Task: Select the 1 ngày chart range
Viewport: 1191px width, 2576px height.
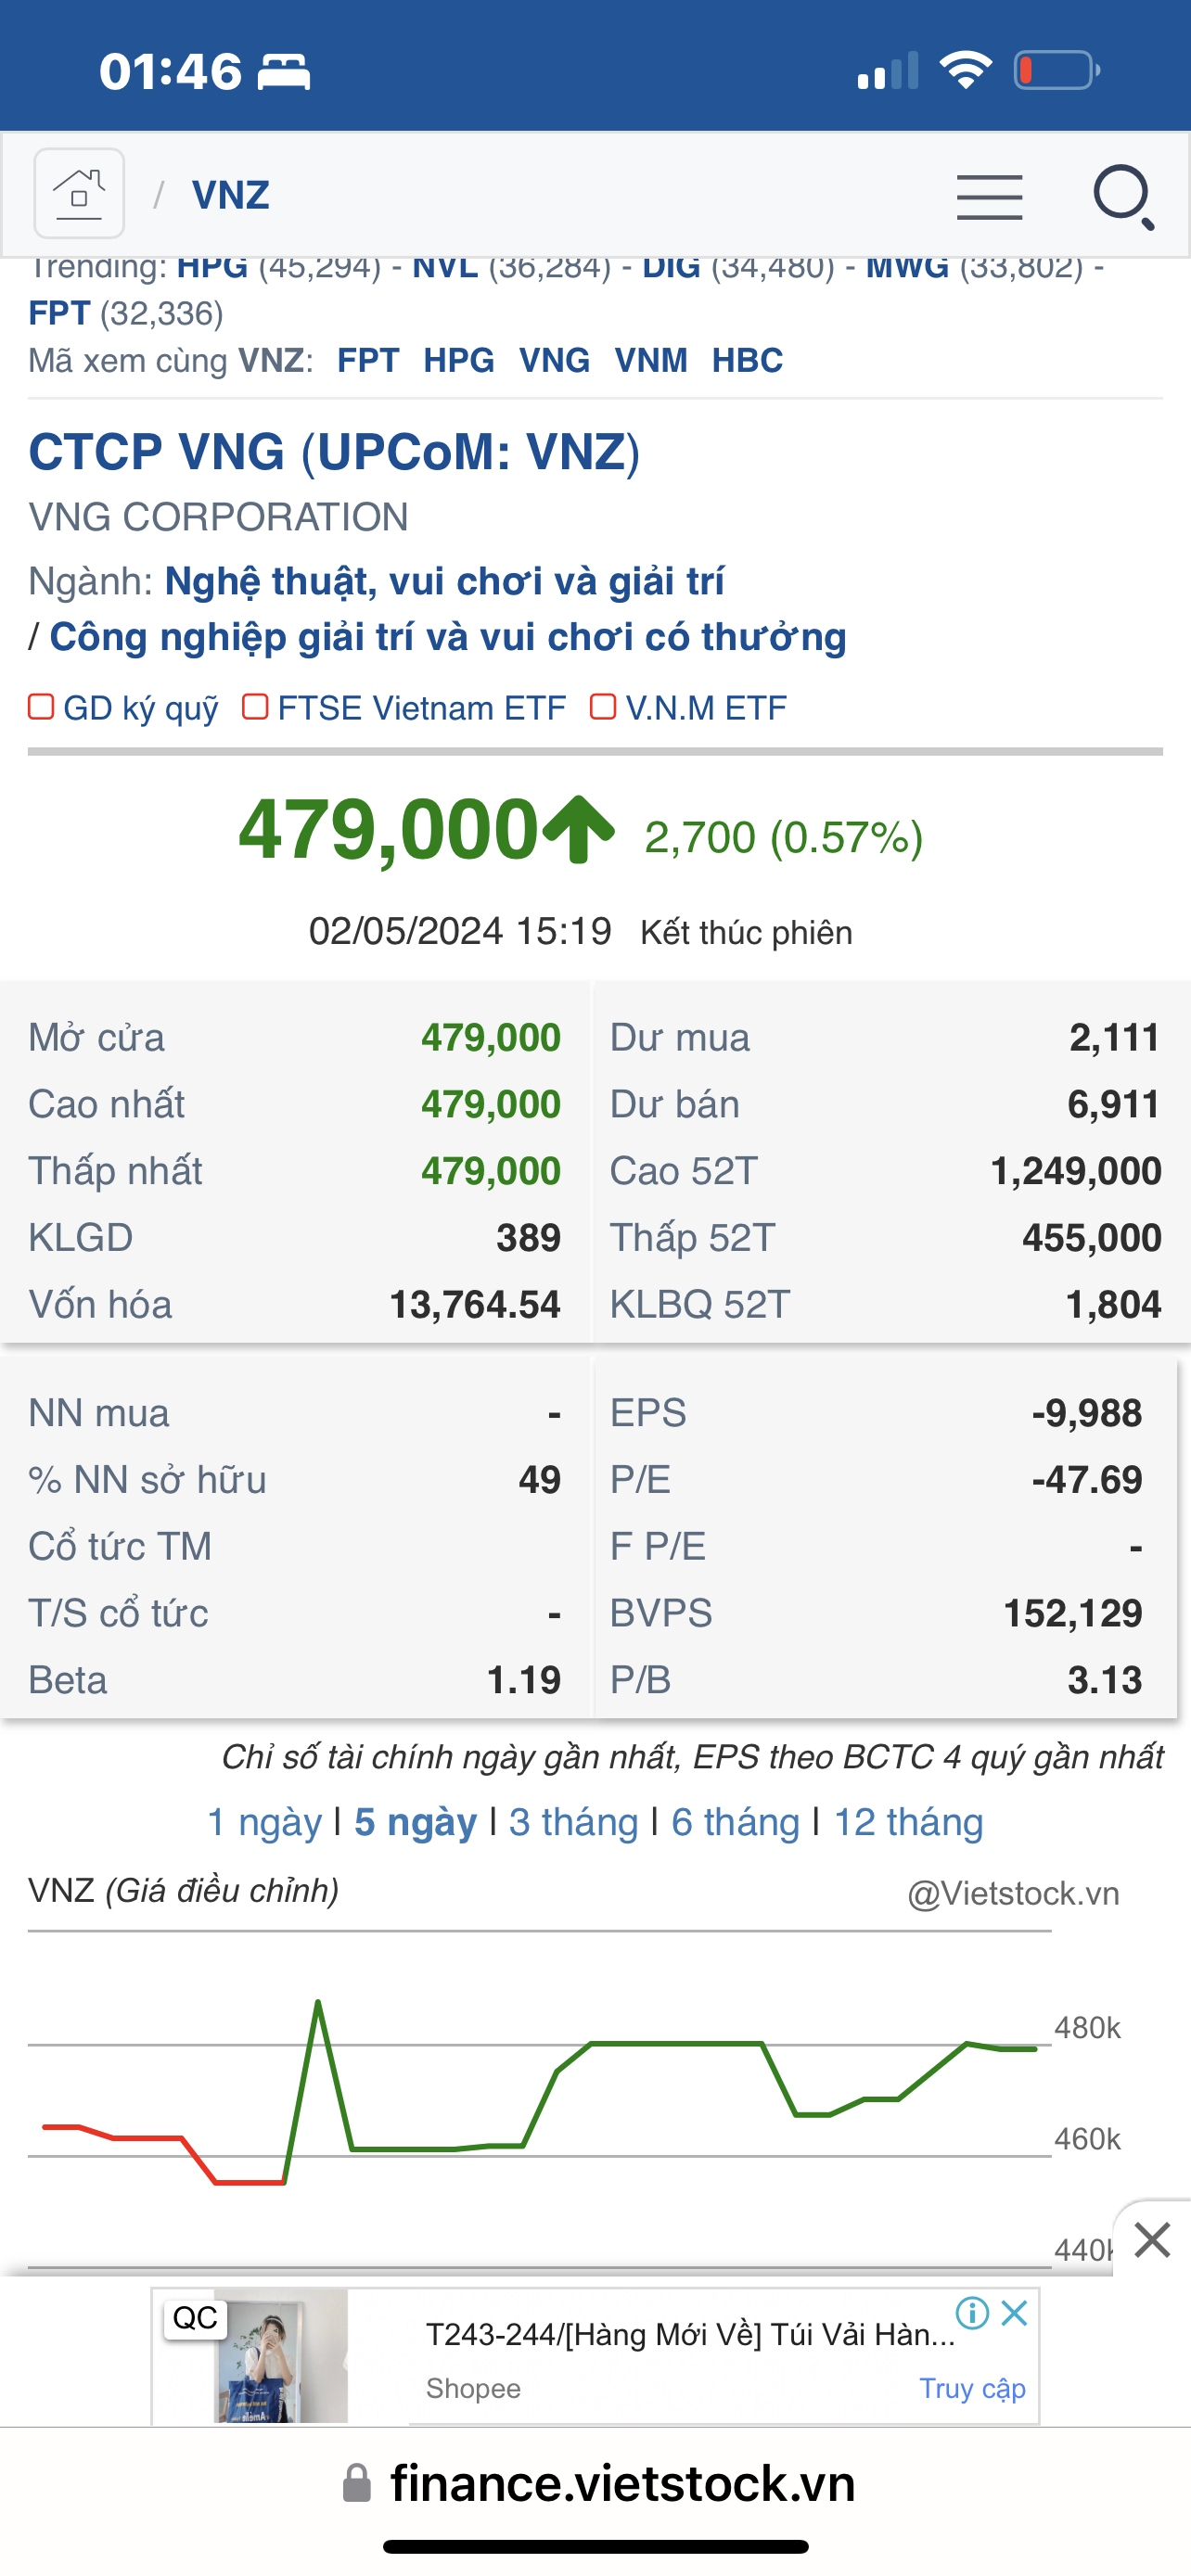Action: pyautogui.click(x=264, y=1822)
